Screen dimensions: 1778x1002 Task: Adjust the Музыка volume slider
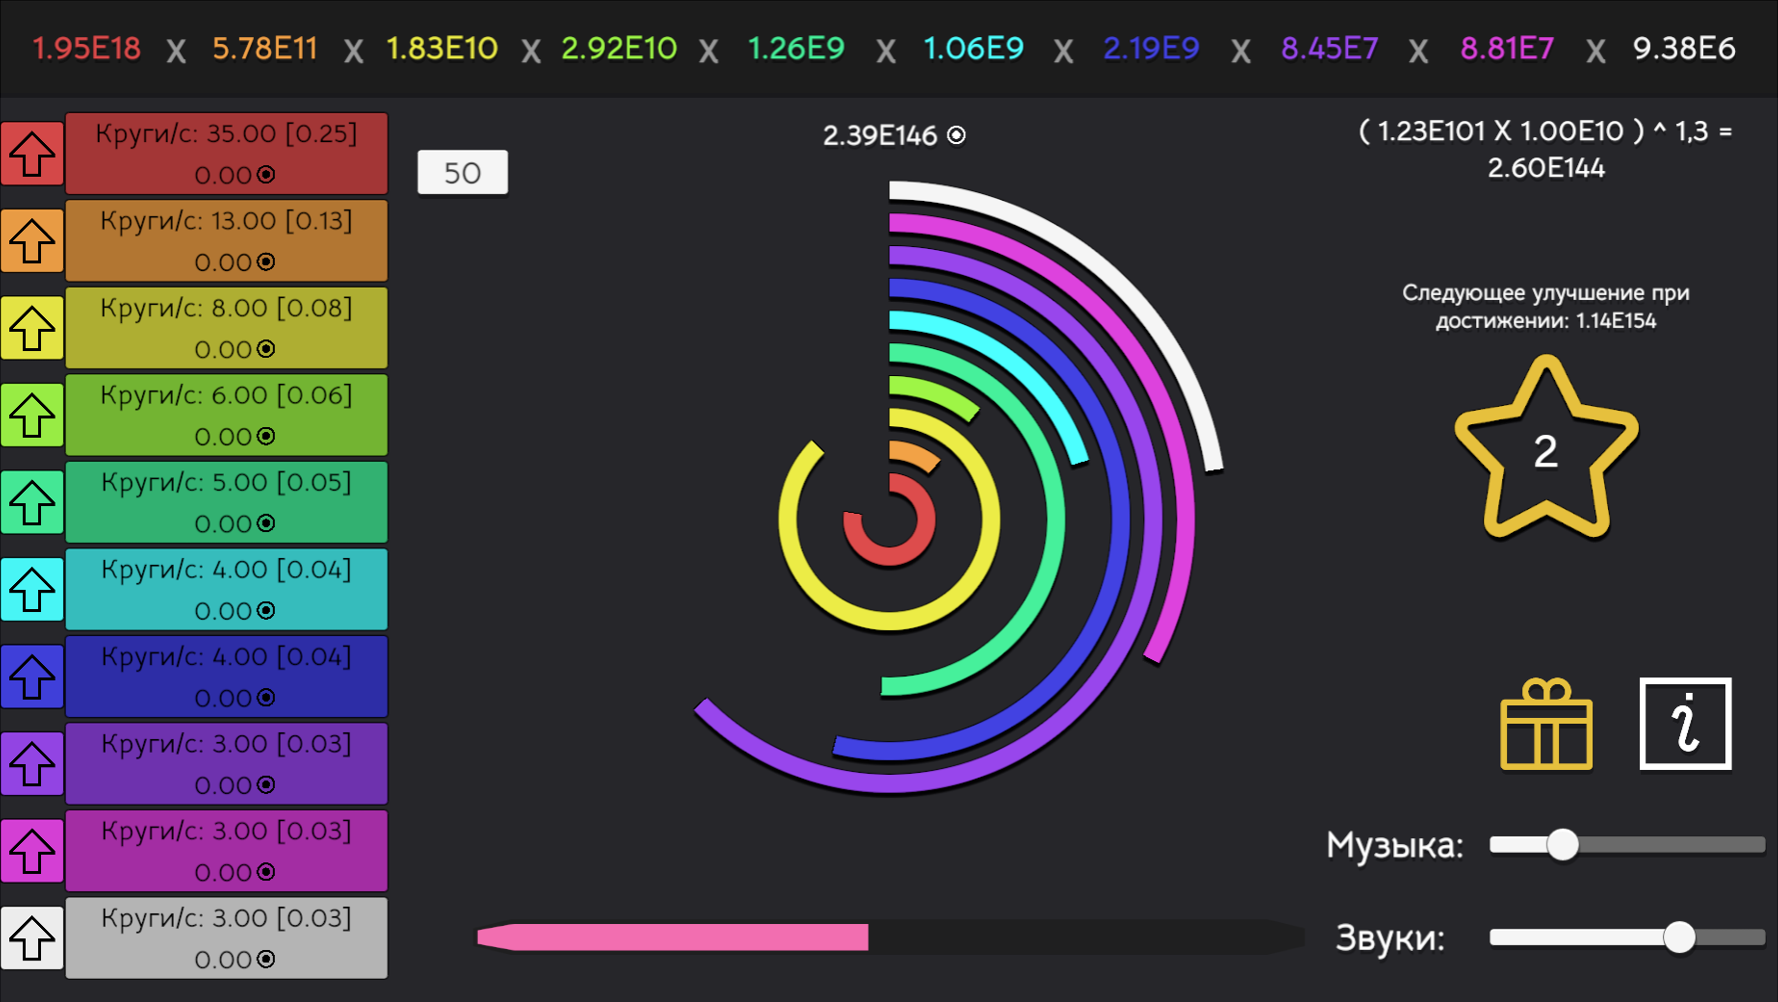[x=1563, y=844]
